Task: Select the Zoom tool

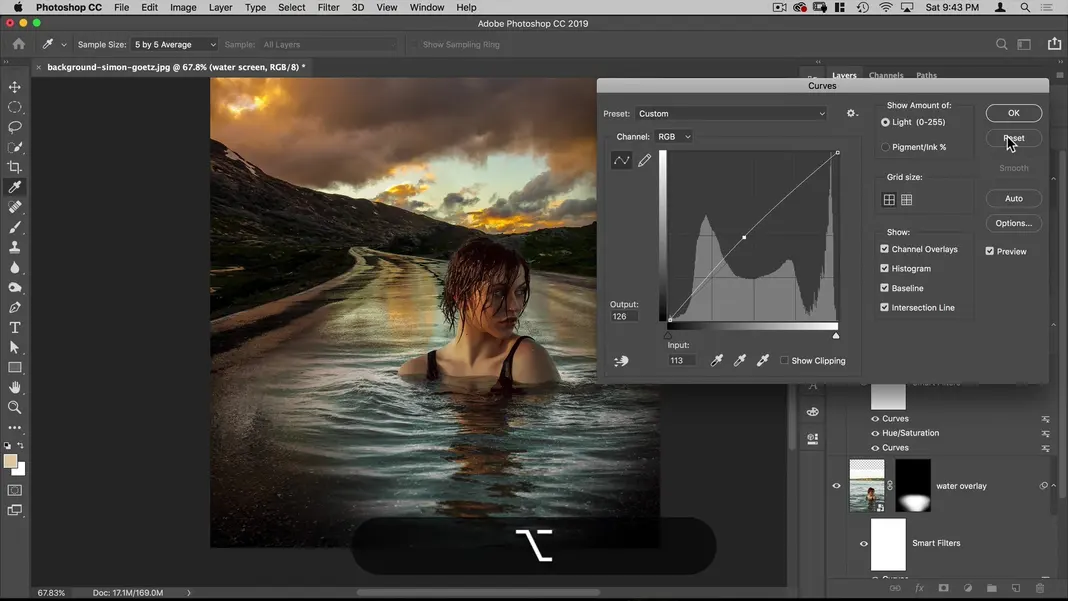Action: coord(14,407)
